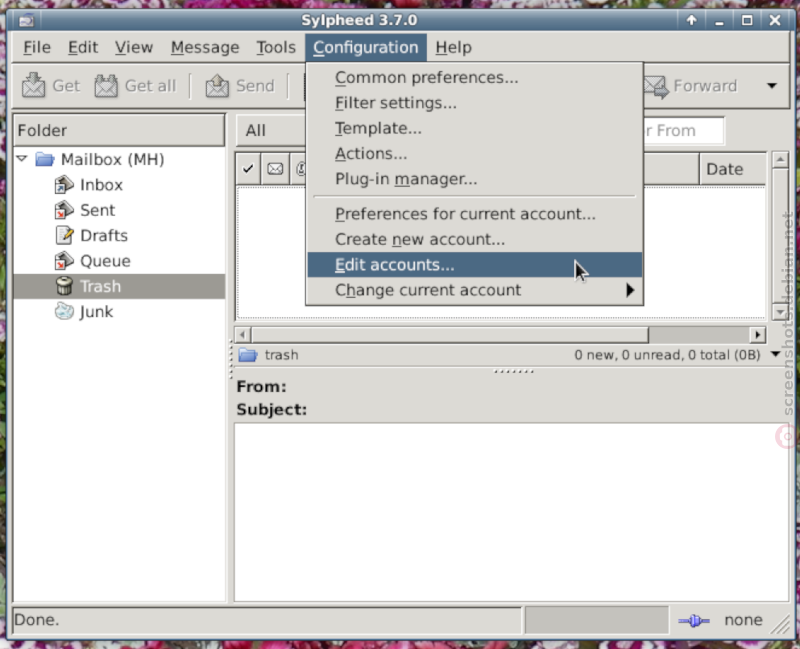The image size is (800, 649).
Task: Click the Get all mail icon
Action: coord(106,86)
